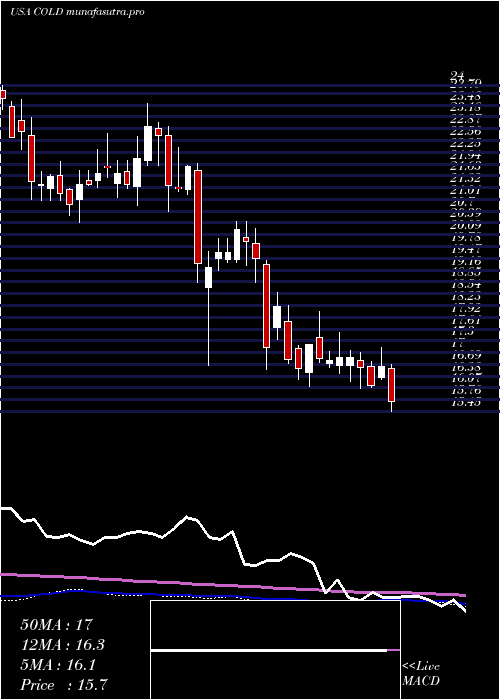Click the '50MA : 17' indicator text
Viewport: 500px width, 700px height.
pyautogui.click(x=56, y=625)
